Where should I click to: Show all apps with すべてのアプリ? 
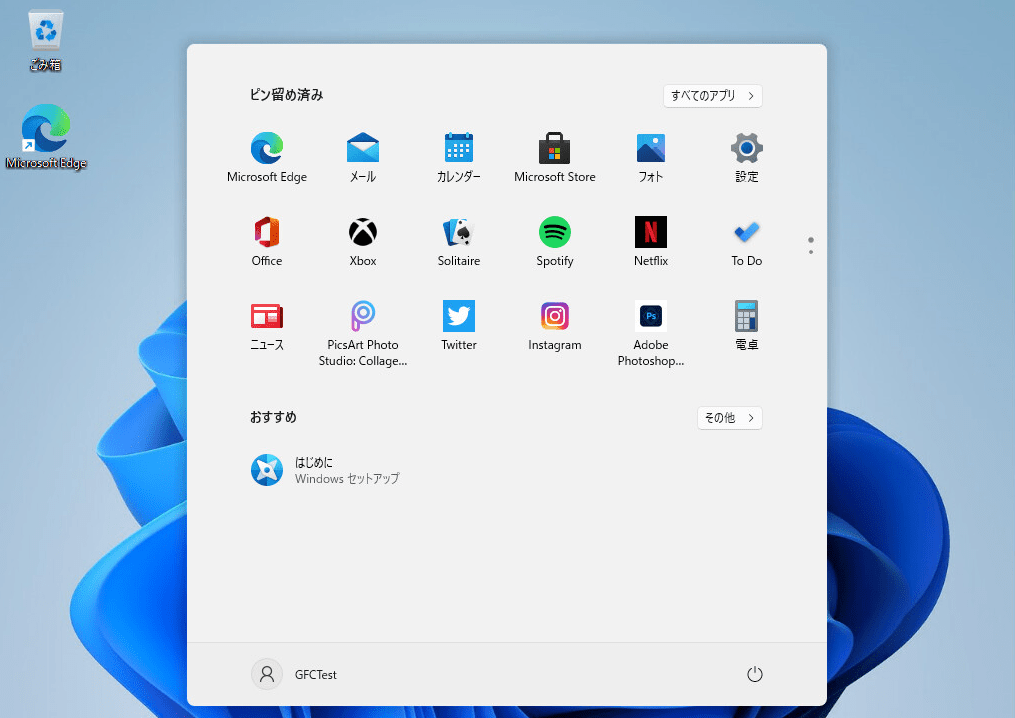pos(712,96)
